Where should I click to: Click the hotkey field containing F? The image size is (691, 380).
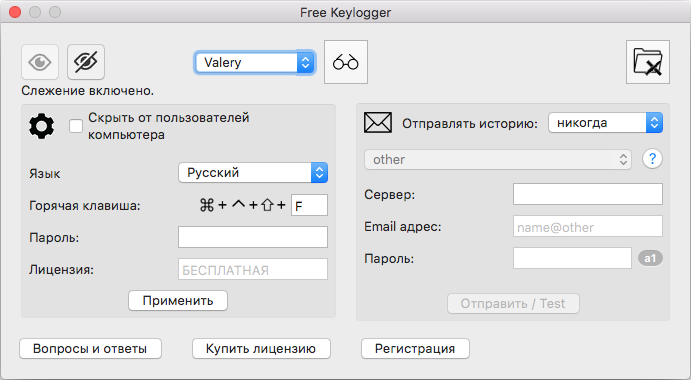pyautogui.click(x=309, y=205)
